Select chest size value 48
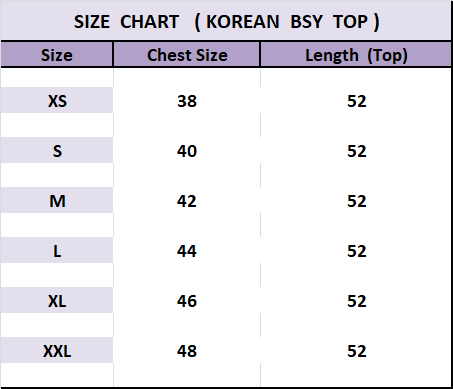Image resolution: width=453 pixels, height=389 pixels. click(187, 351)
